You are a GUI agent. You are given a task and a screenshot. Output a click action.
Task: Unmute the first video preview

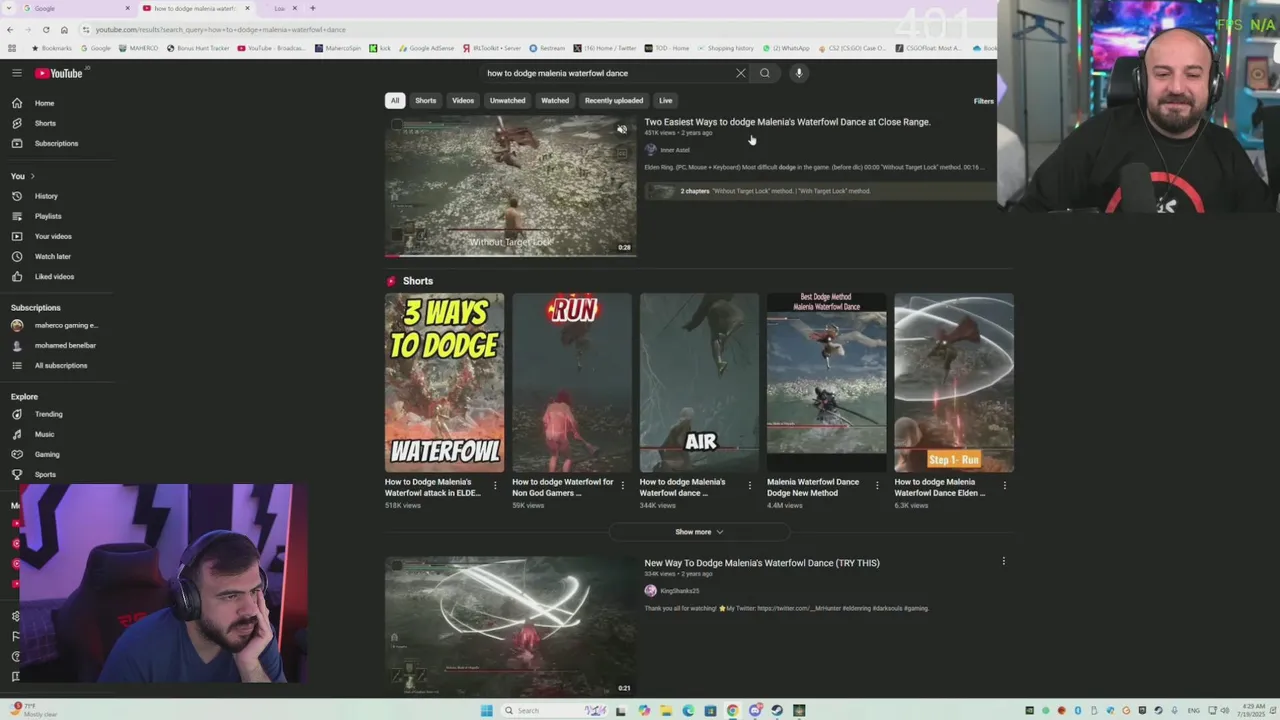tap(622, 129)
